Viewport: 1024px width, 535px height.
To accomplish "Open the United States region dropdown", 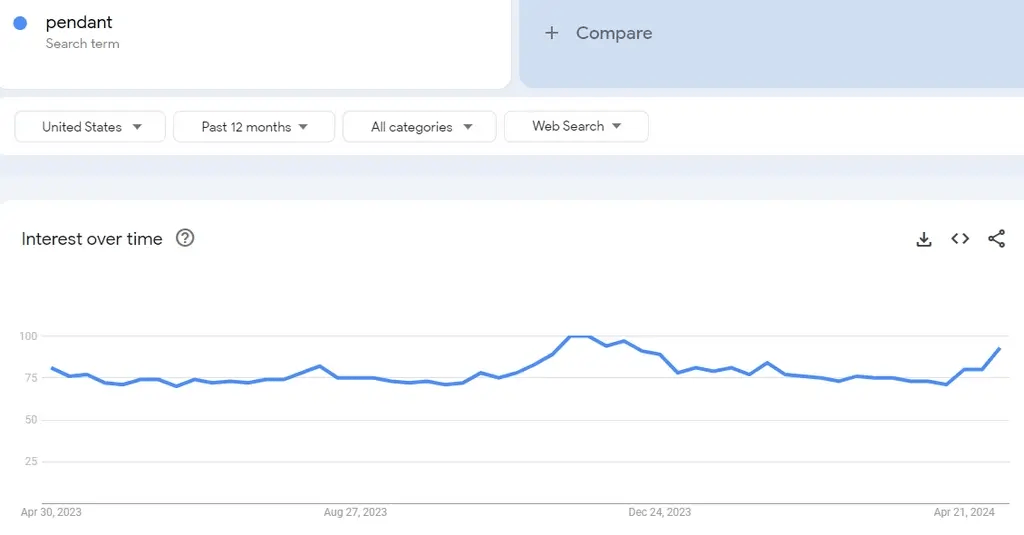I will [x=91, y=127].
